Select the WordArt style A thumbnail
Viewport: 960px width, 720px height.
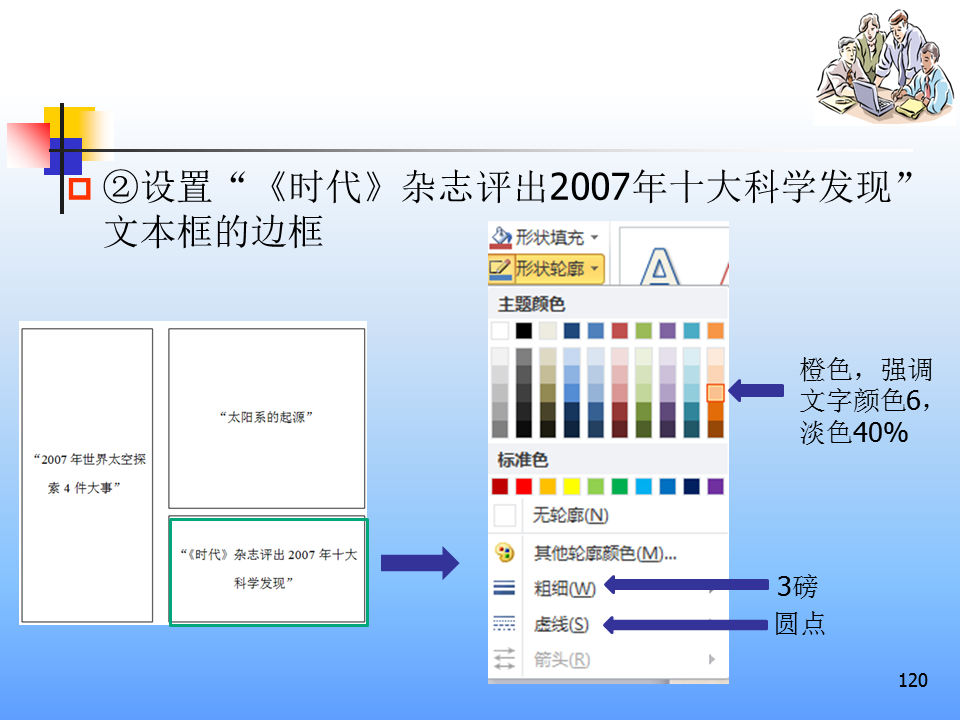pos(659,266)
